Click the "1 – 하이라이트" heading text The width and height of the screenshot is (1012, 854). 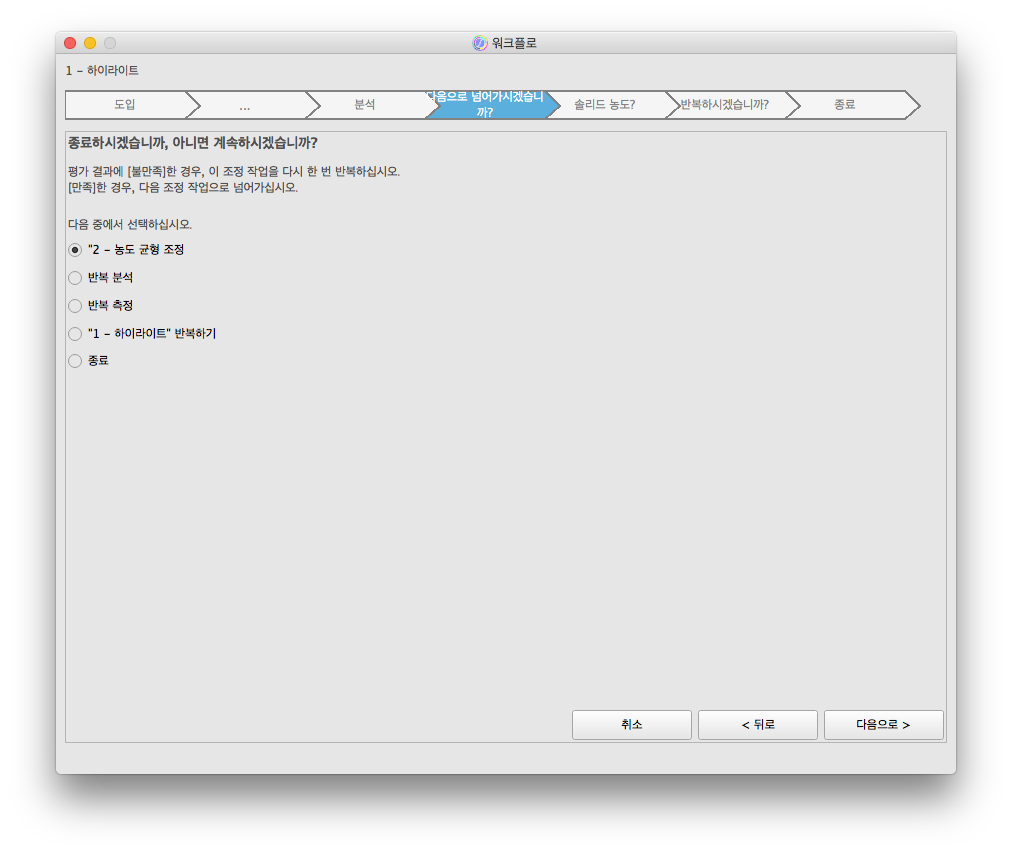click(102, 70)
